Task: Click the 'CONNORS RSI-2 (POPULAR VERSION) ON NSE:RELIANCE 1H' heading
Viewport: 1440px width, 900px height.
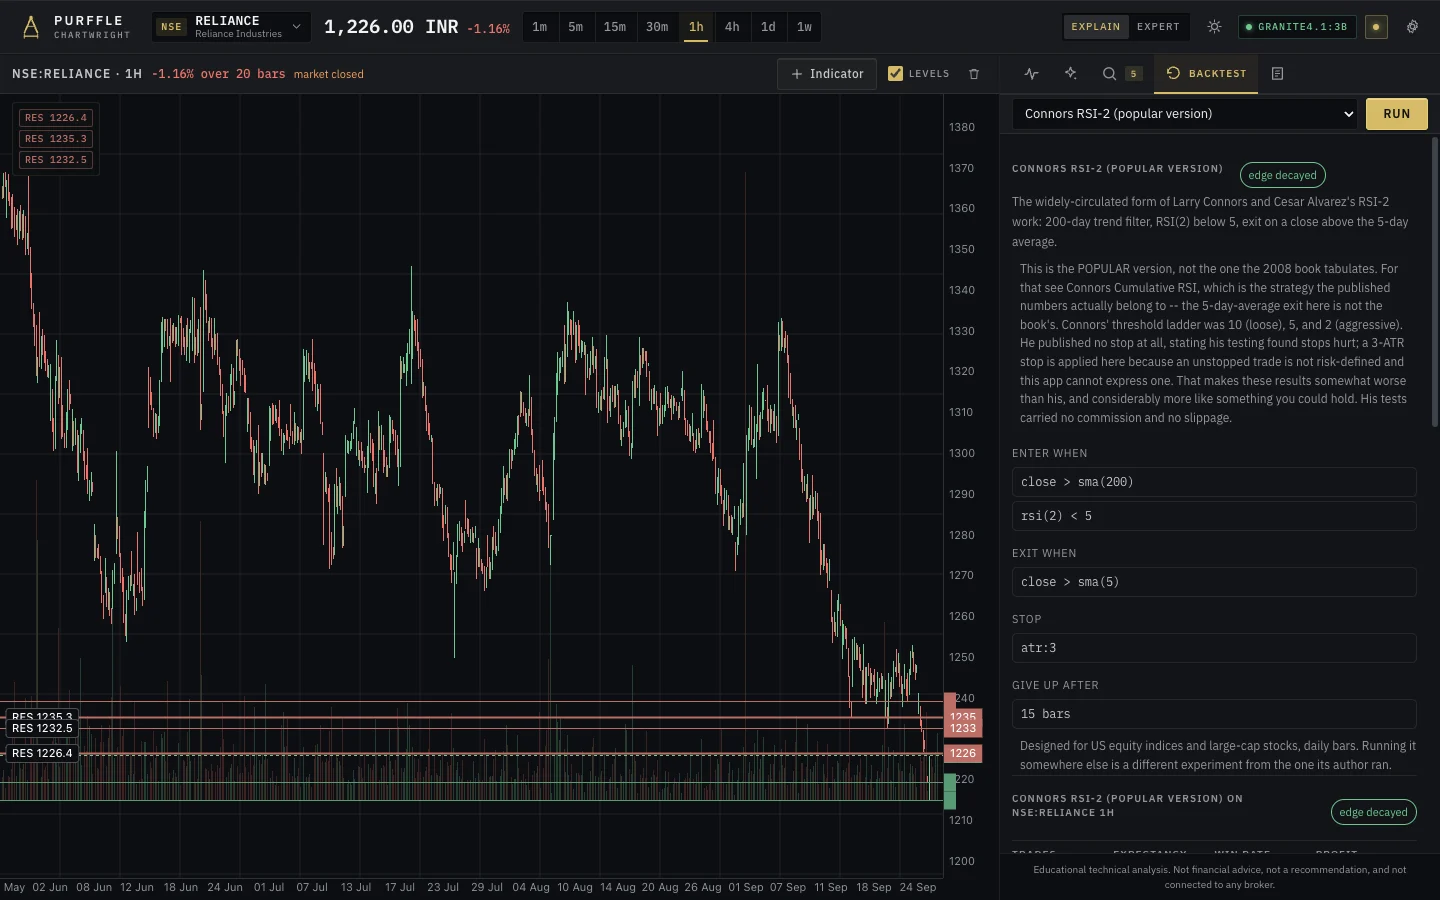Action: point(1127,806)
